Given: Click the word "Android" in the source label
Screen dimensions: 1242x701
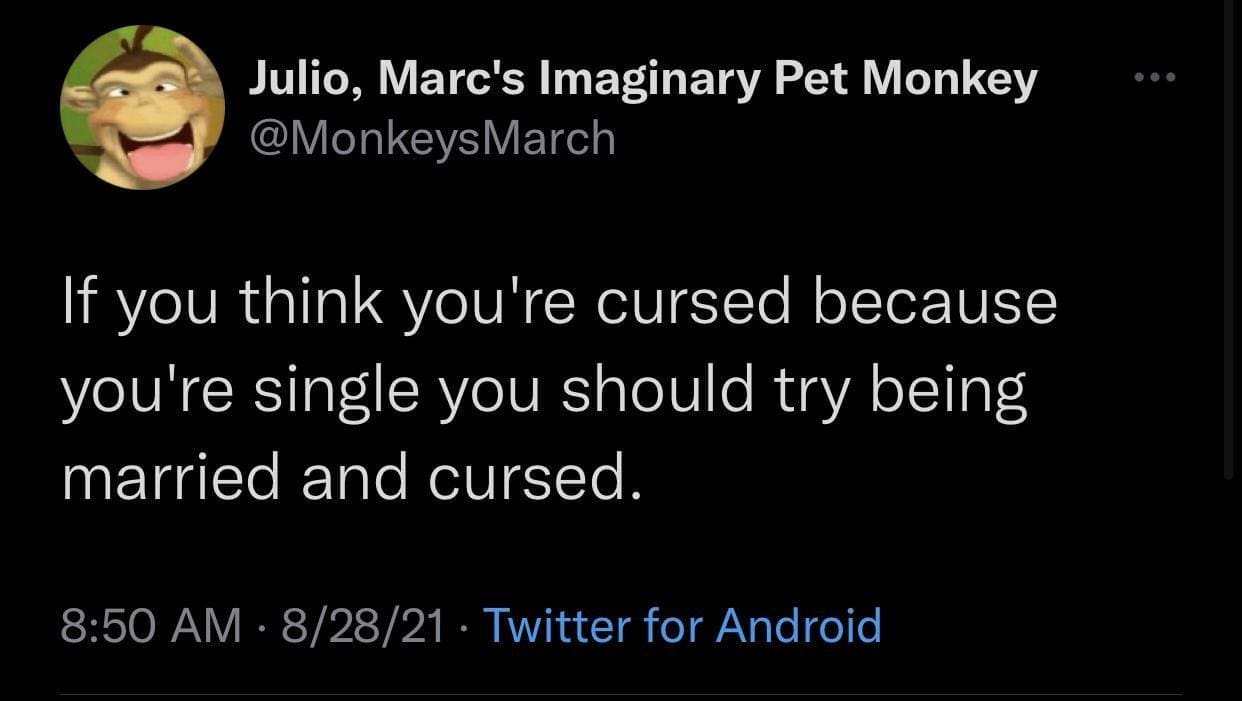Looking at the screenshot, I should (799, 625).
